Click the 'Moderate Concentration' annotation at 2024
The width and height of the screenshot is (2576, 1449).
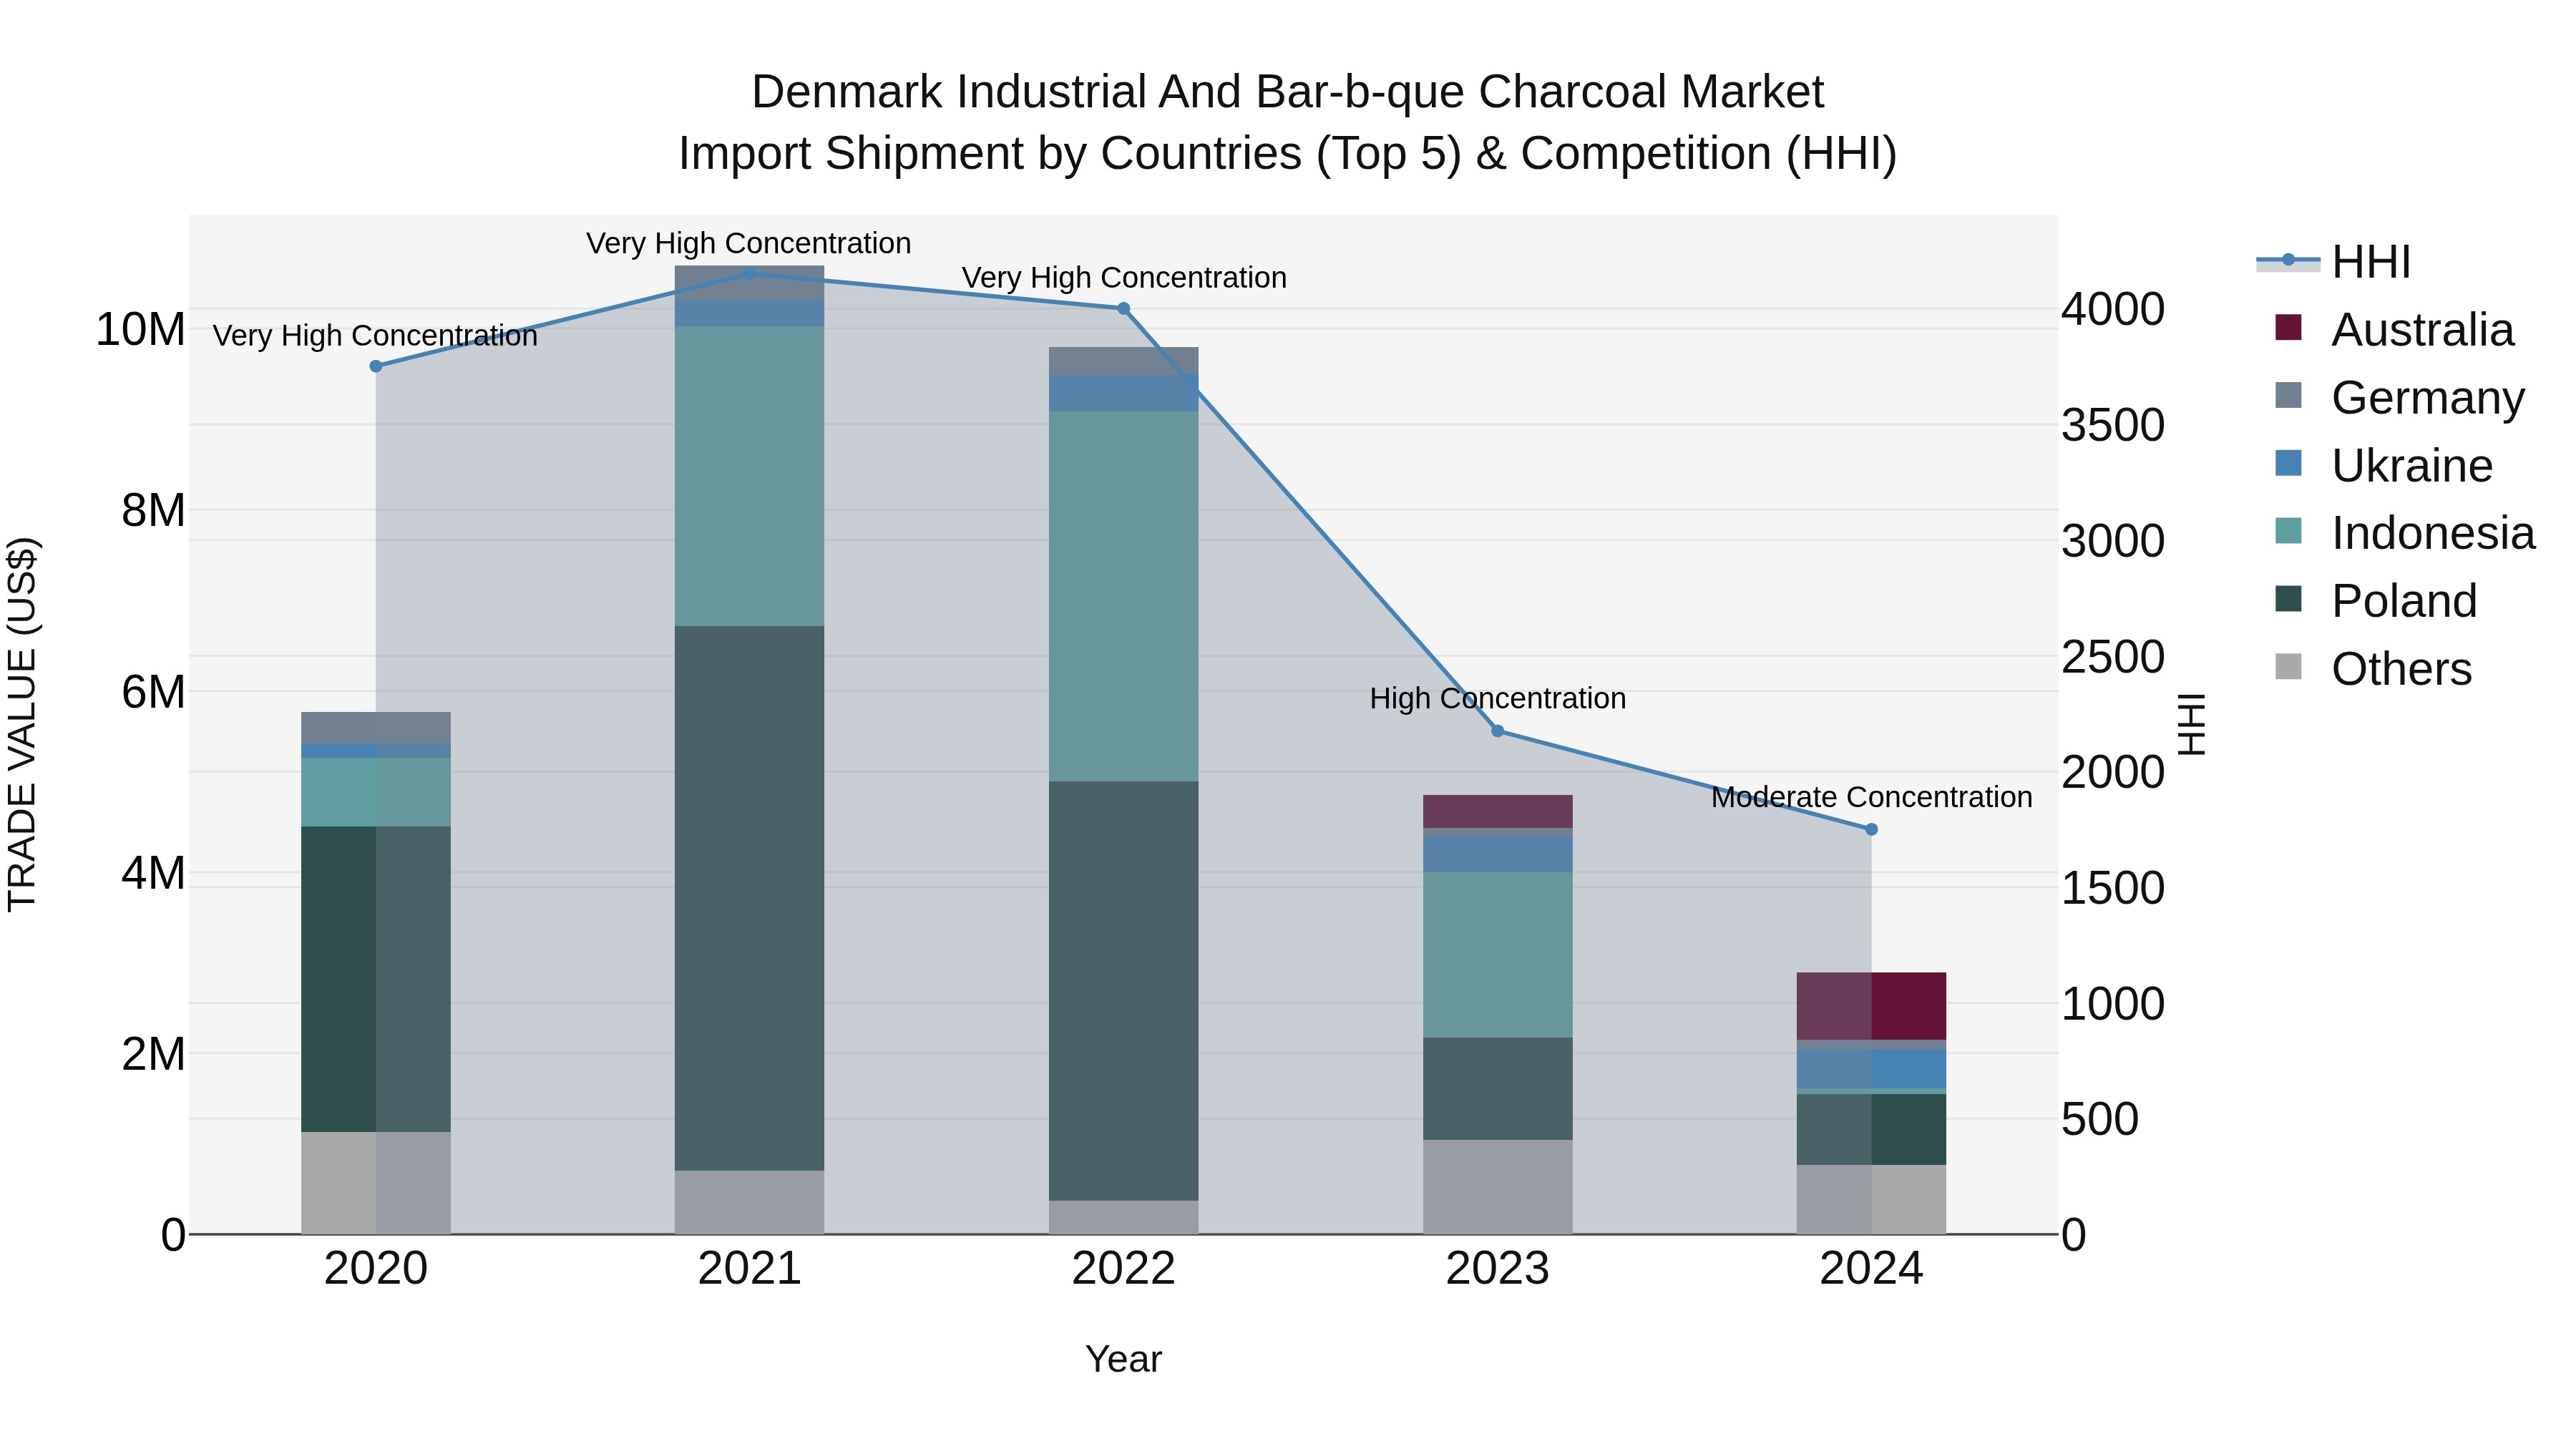1871,797
